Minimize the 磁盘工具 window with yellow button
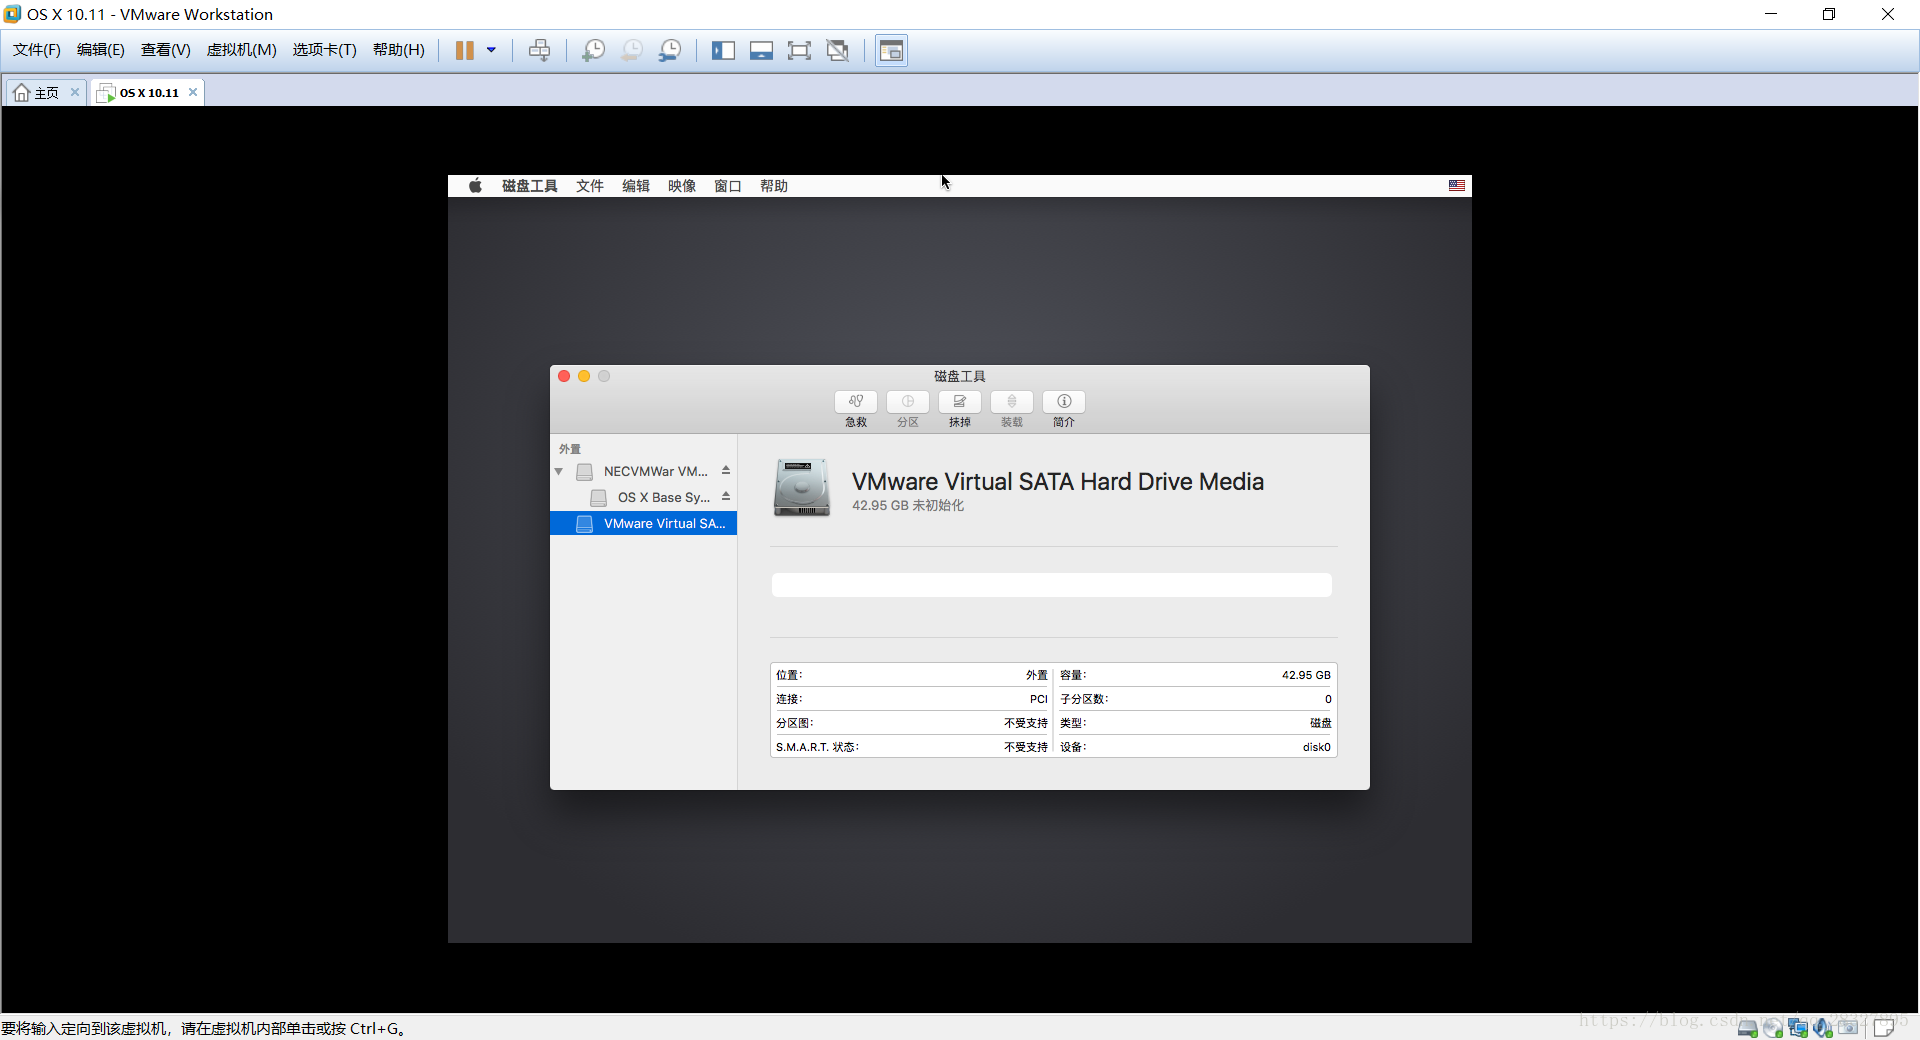Viewport: 1920px width, 1040px height. coord(584,376)
